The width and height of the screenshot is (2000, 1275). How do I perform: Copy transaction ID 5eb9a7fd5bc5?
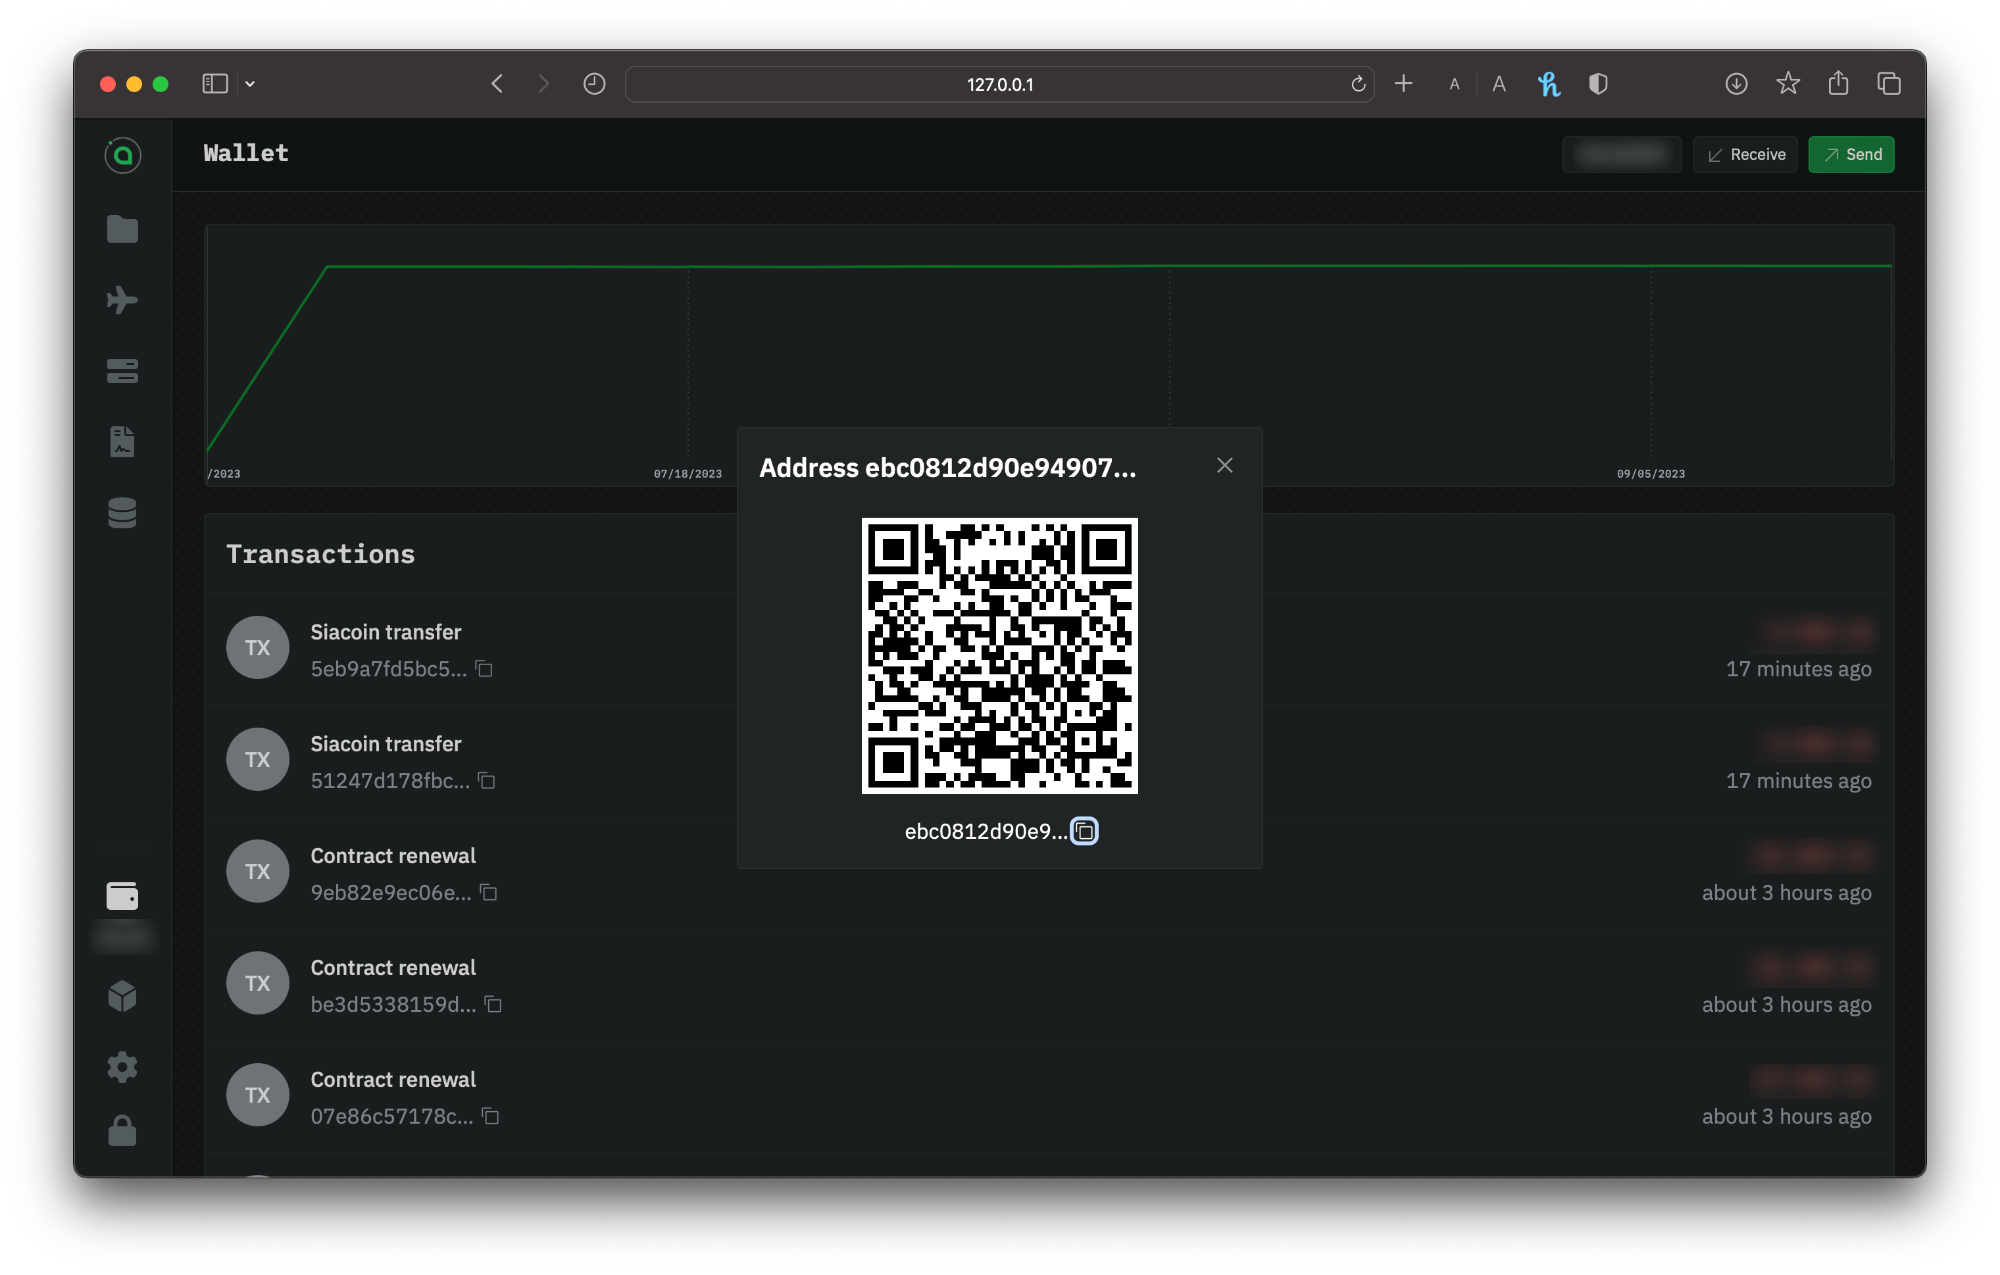click(484, 669)
